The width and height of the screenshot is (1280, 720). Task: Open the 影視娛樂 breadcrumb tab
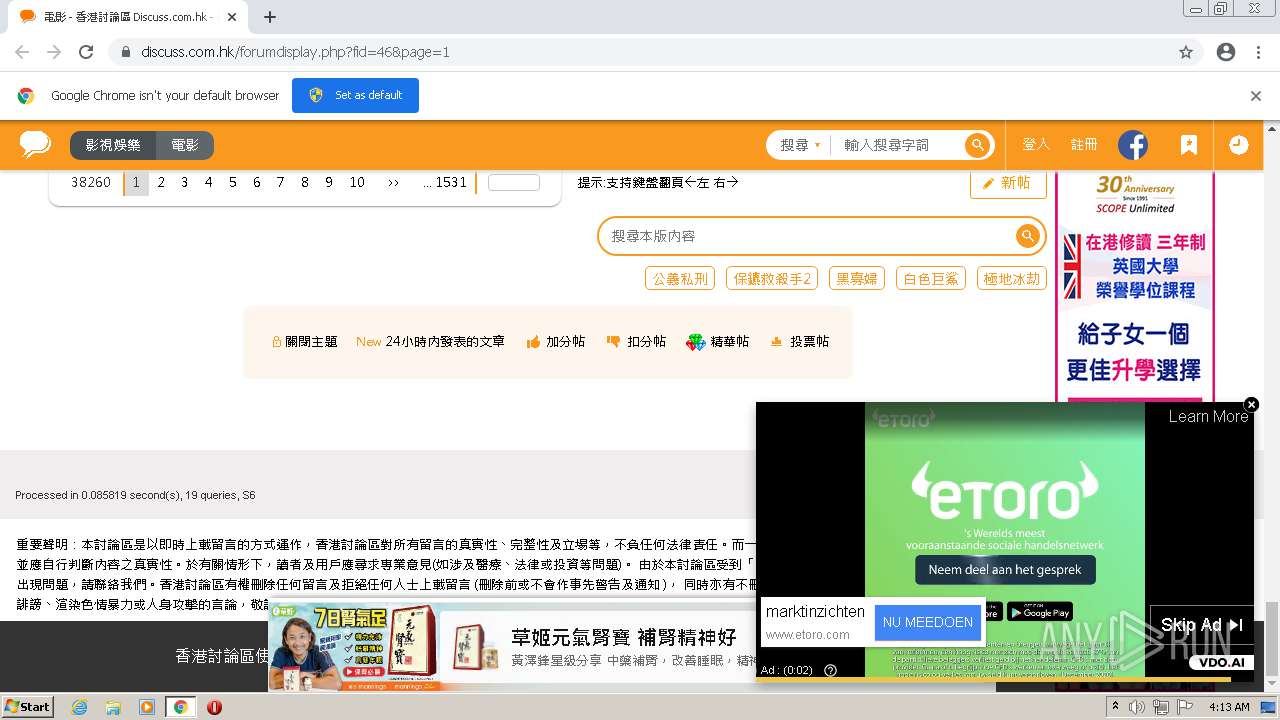pos(113,145)
